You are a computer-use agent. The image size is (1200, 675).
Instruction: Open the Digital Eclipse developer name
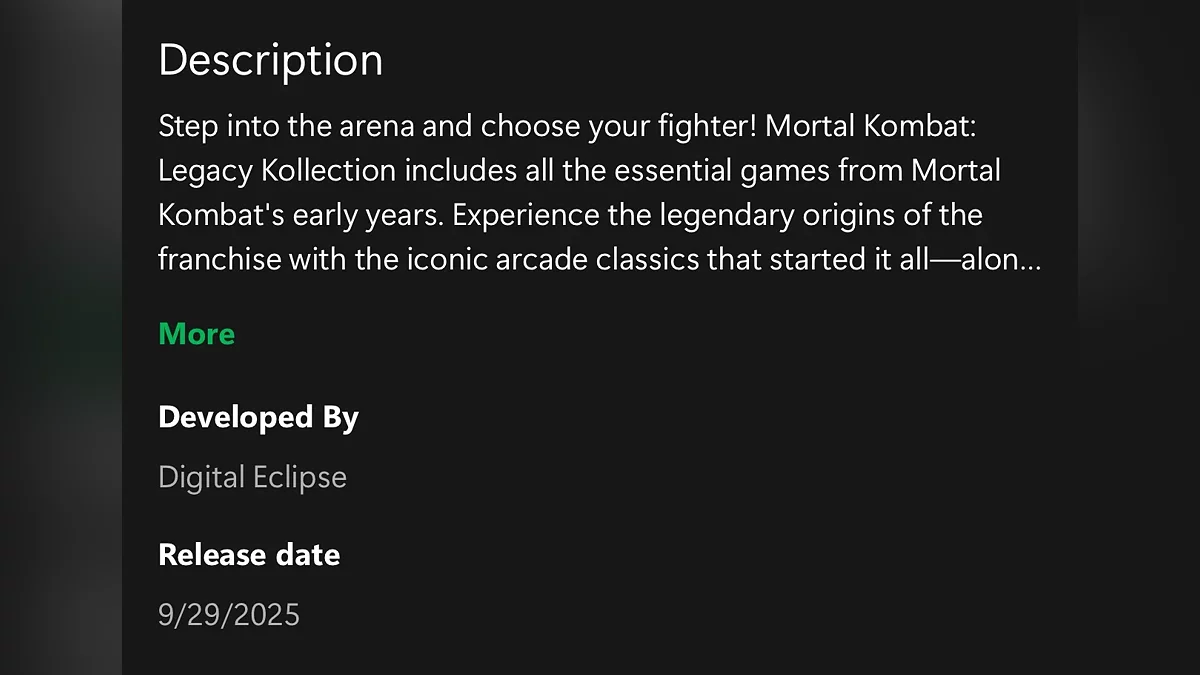[252, 477]
